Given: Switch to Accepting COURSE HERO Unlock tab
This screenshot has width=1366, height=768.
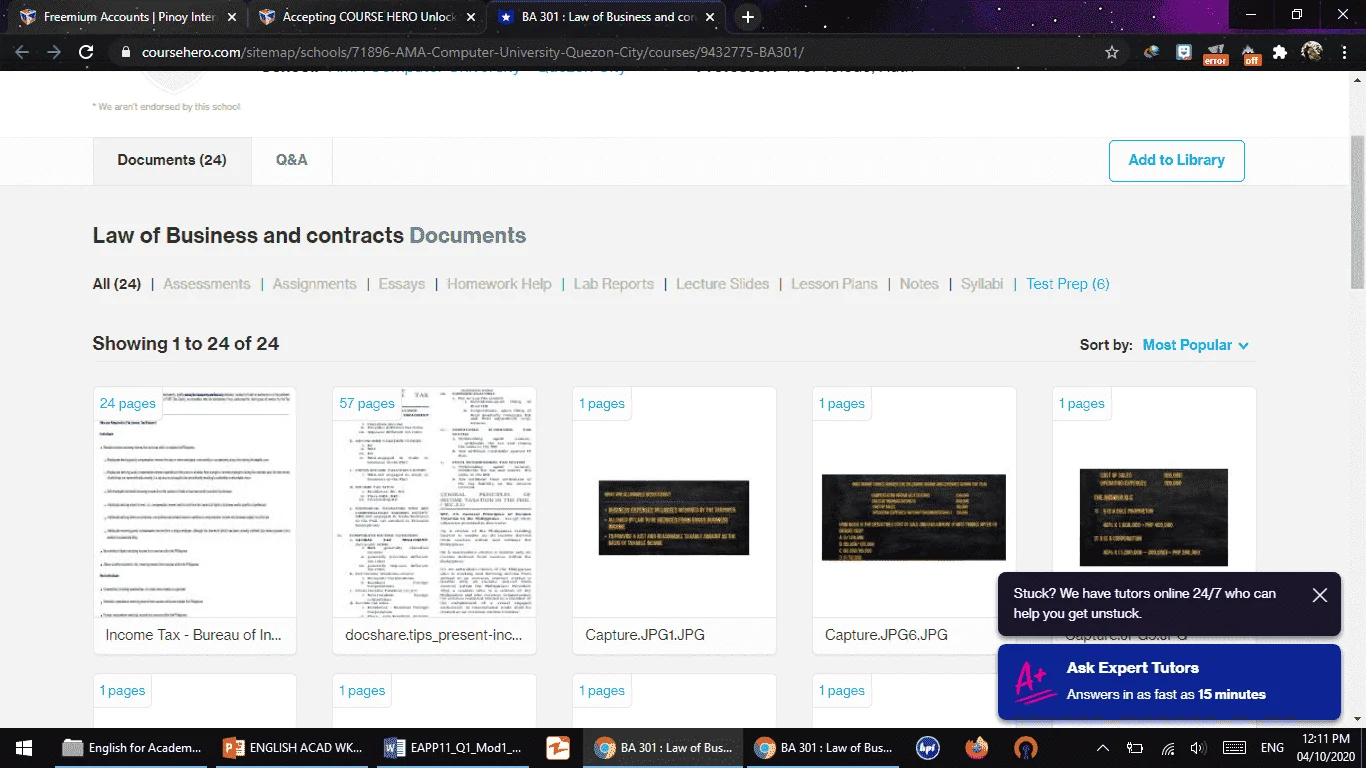Looking at the screenshot, I should point(368,17).
